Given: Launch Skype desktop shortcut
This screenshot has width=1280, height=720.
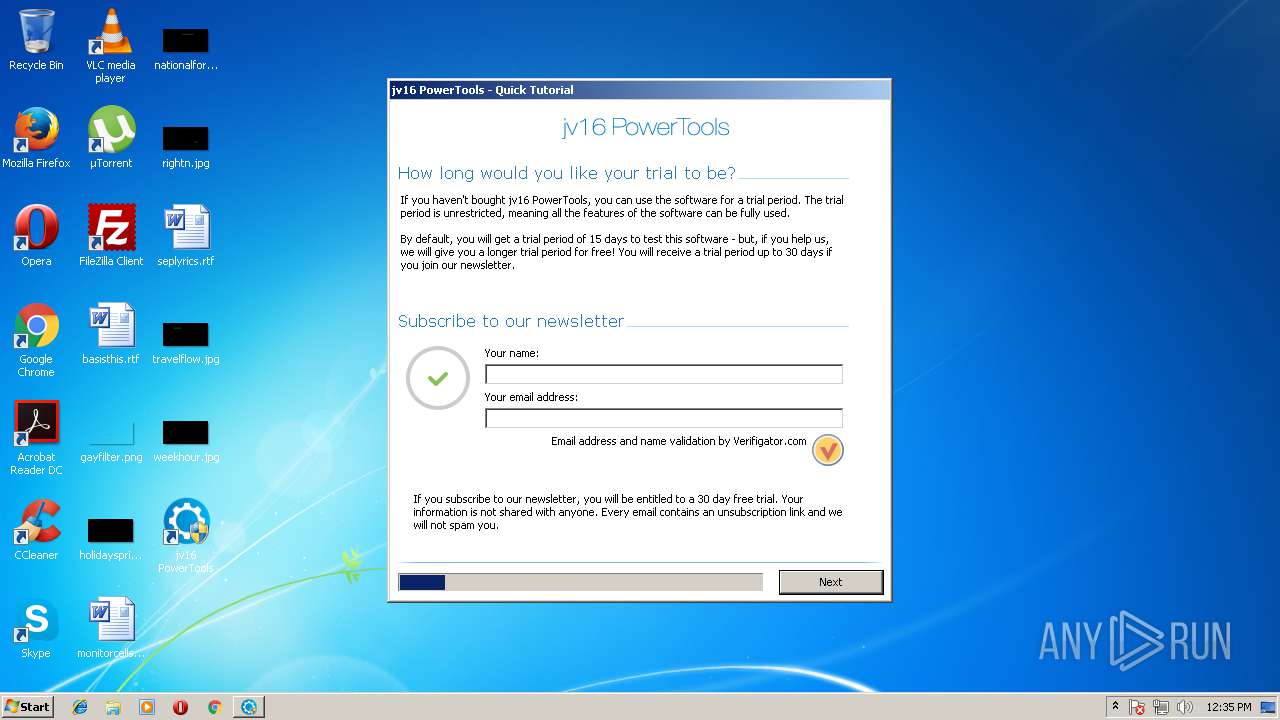Looking at the screenshot, I should [36, 628].
